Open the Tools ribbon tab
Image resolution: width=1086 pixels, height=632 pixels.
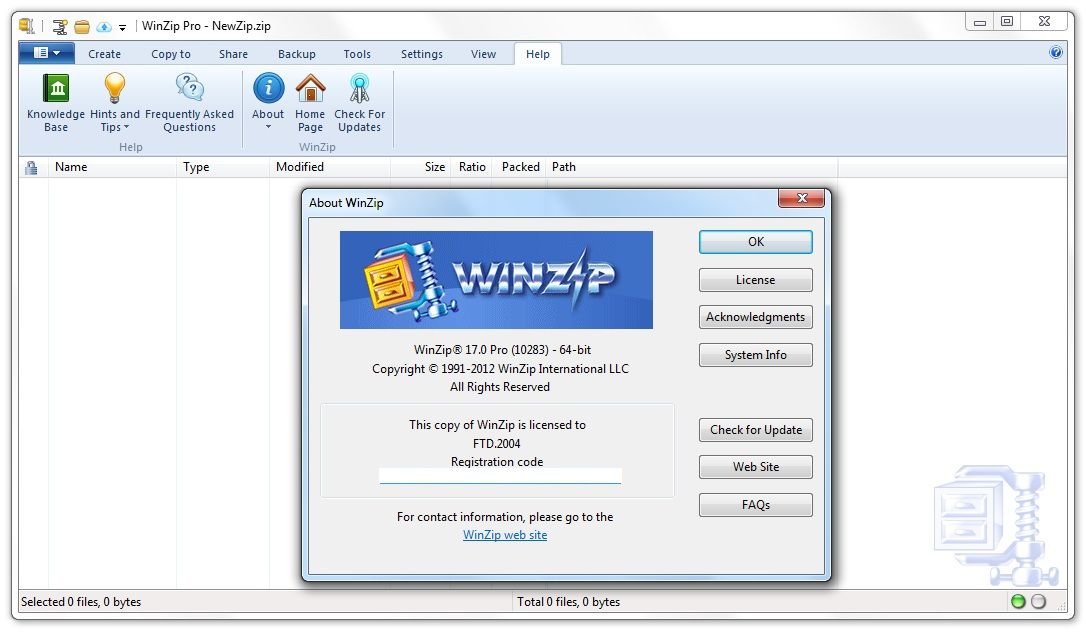pos(357,54)
